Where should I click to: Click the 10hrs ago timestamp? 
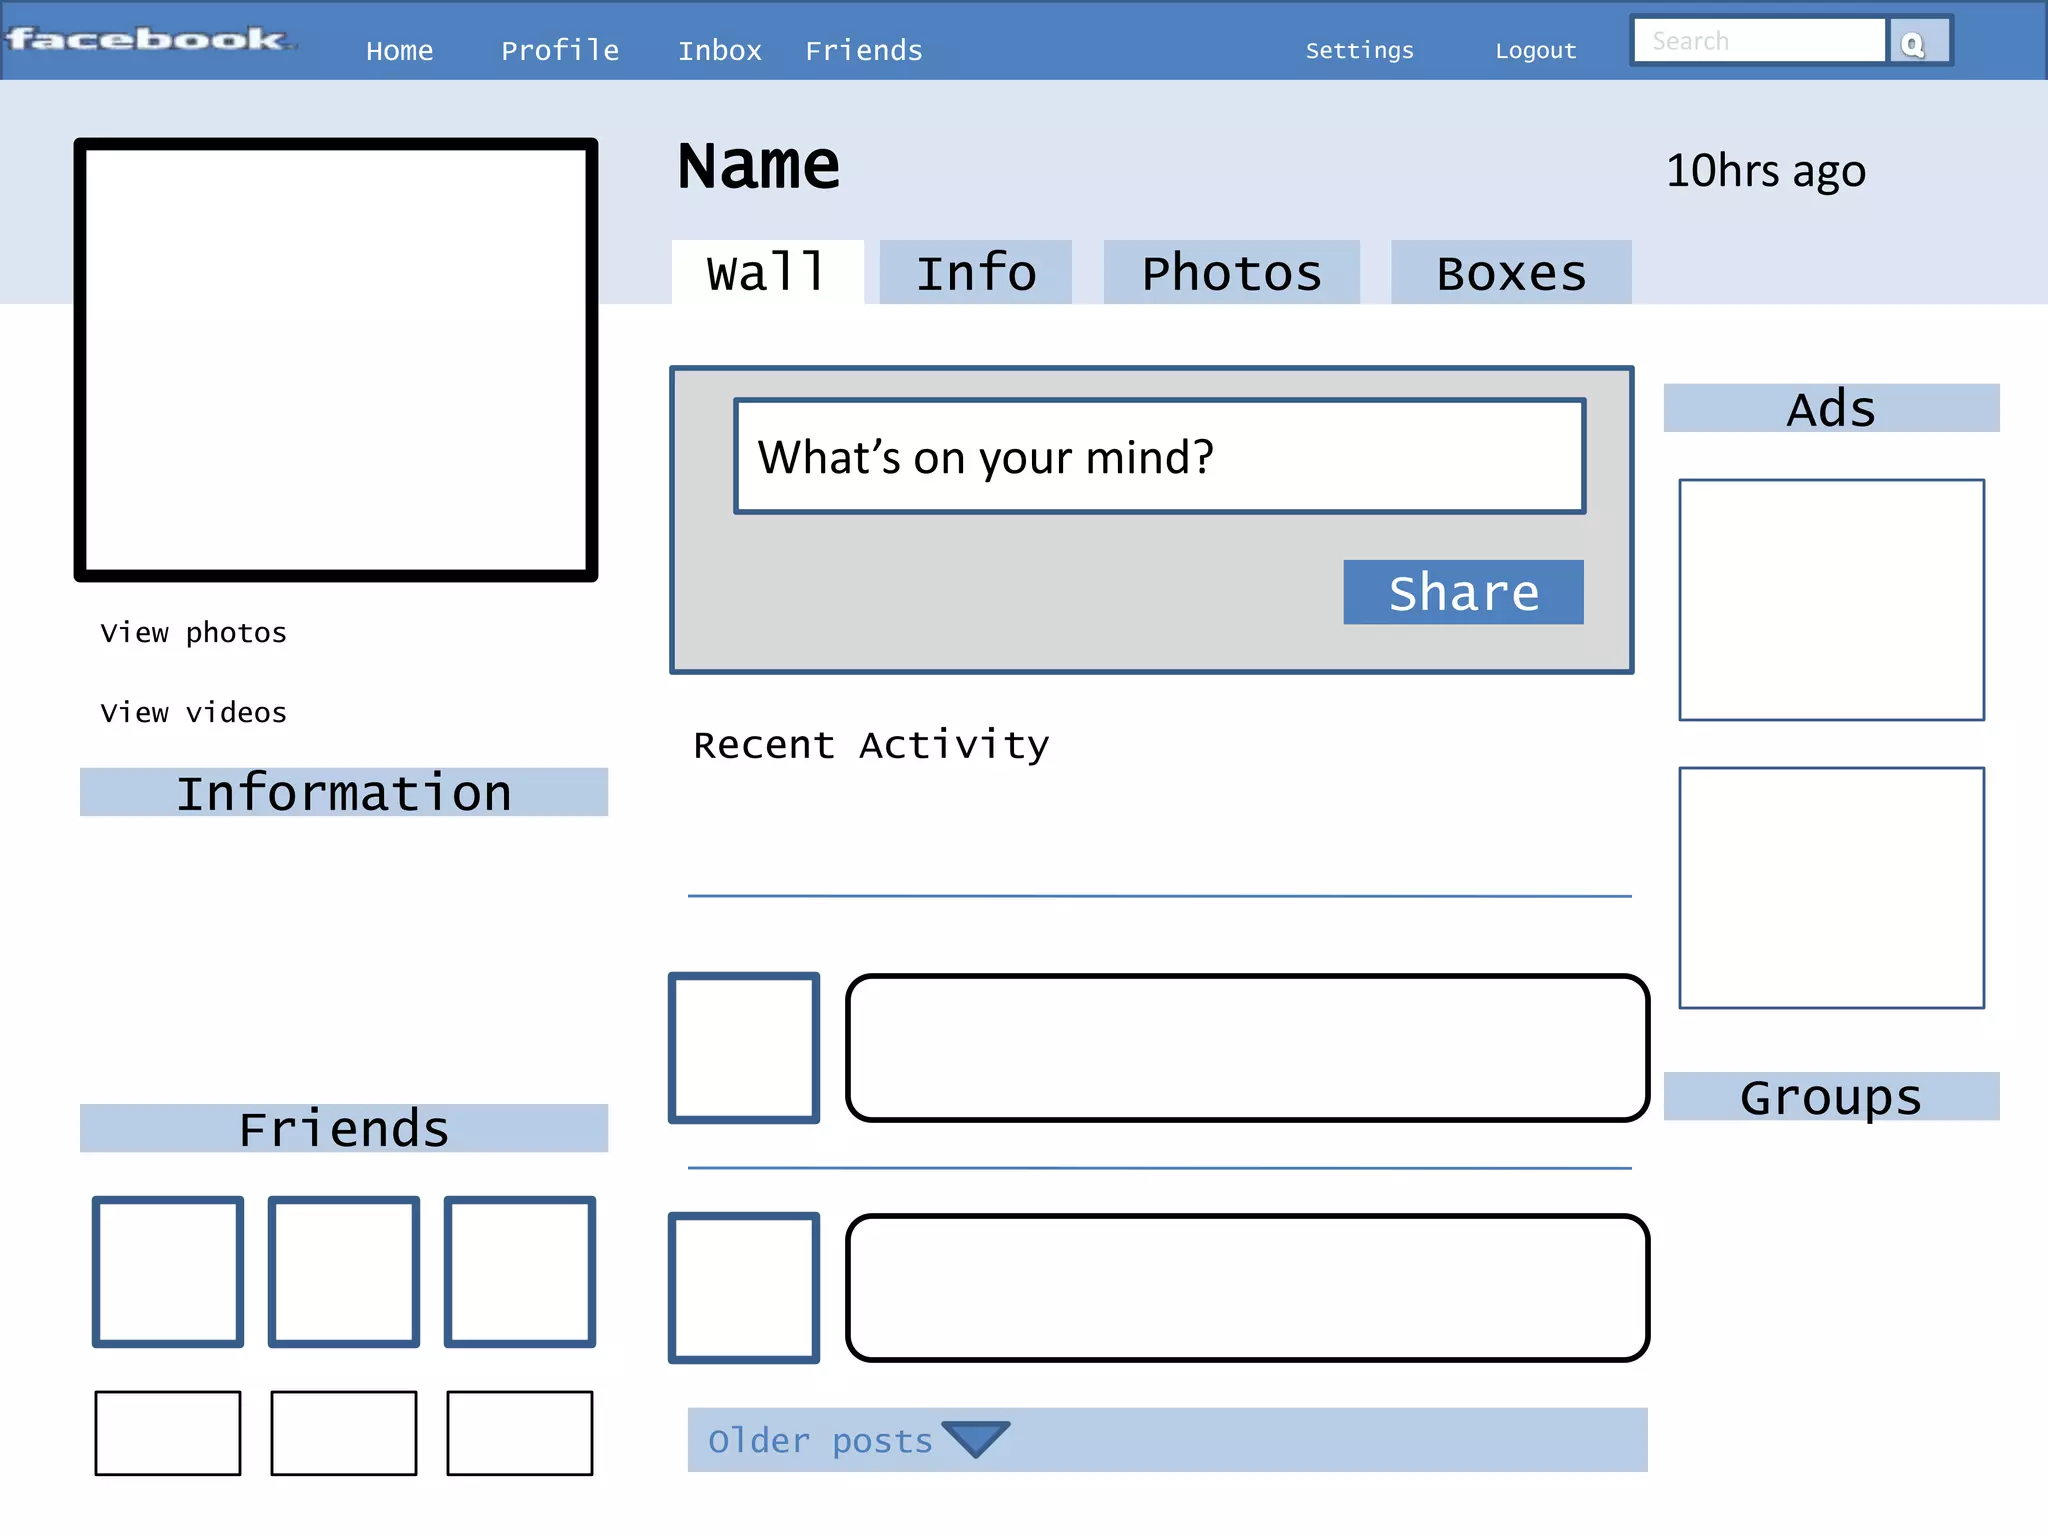tap(1766, 171)
